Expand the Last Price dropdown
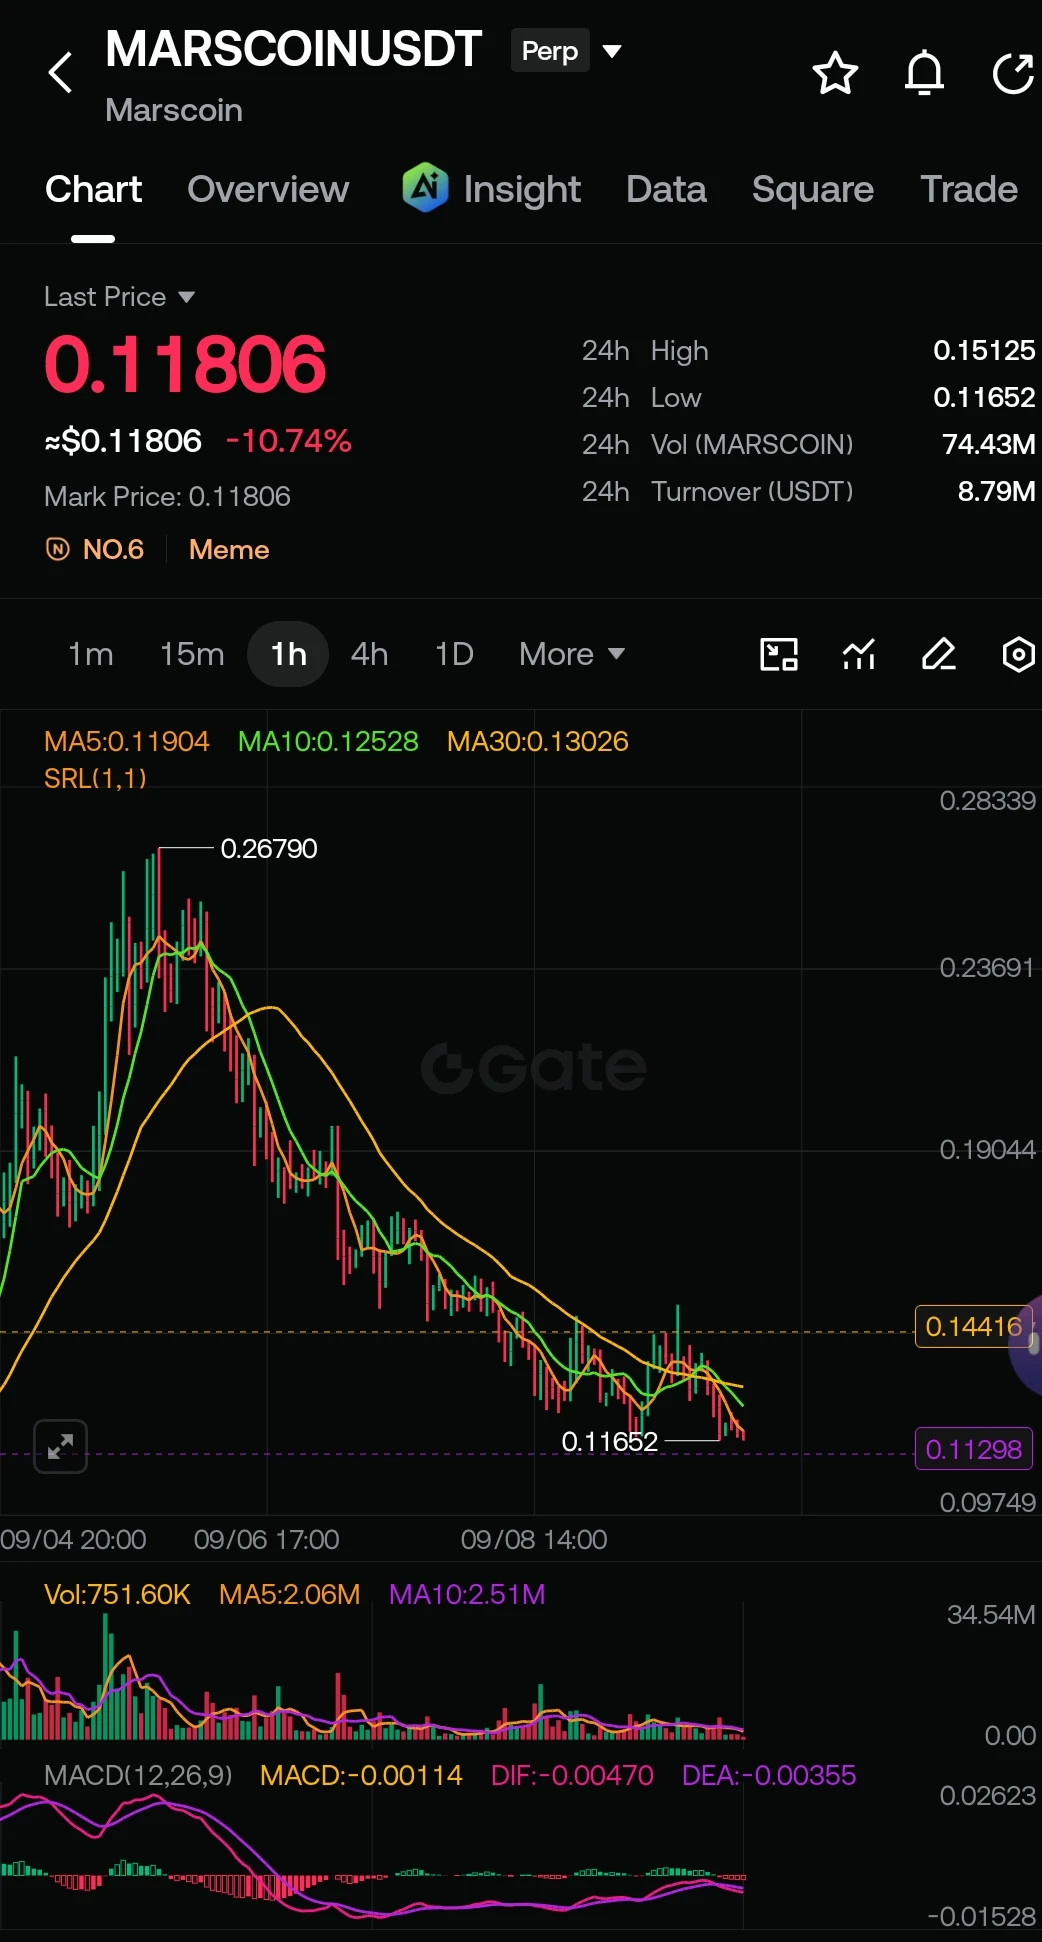 pyautogui.click(x=119, y=297)
